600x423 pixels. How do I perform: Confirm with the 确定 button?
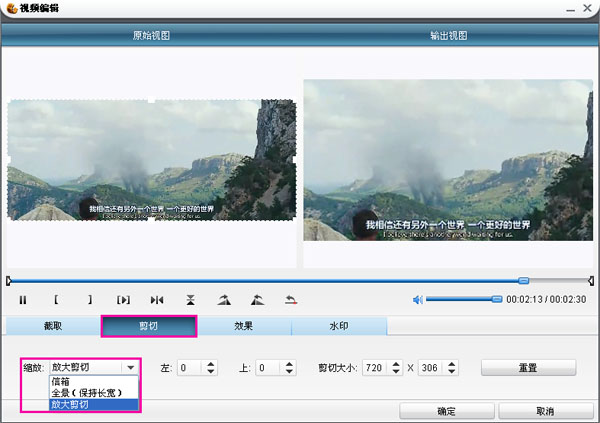pyautogui.click(x=447, y=412)
